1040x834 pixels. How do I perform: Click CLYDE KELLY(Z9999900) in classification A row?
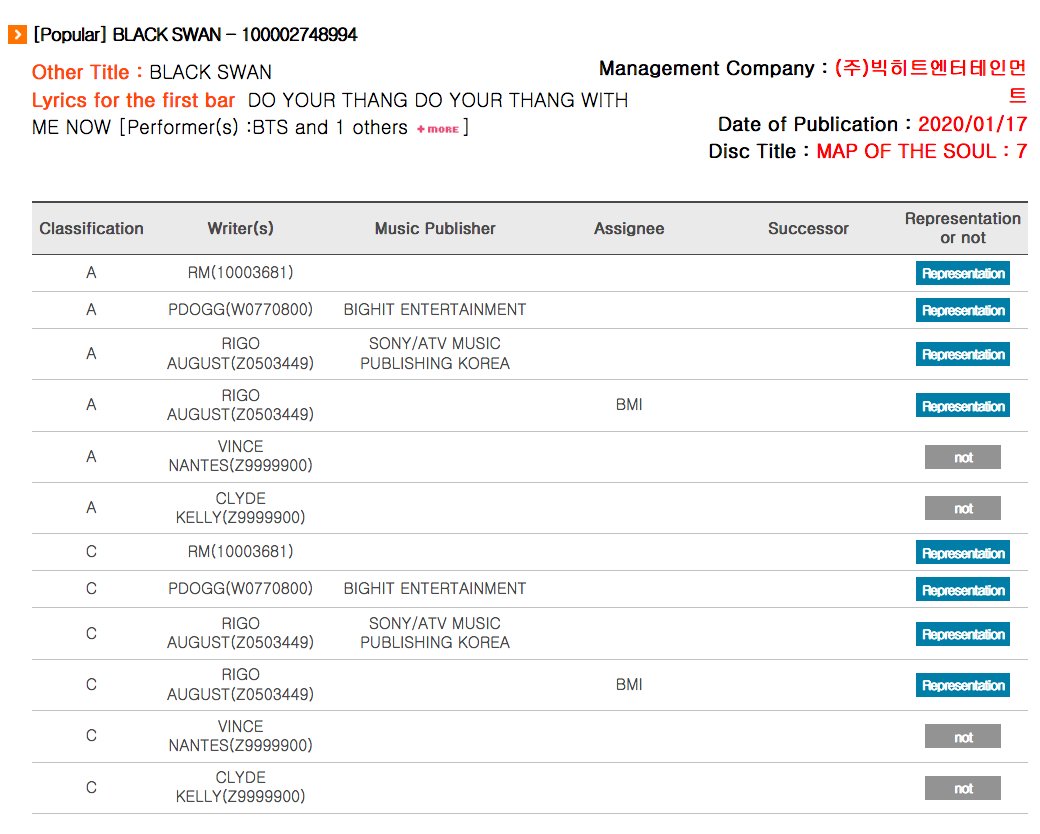coord(240,508)
